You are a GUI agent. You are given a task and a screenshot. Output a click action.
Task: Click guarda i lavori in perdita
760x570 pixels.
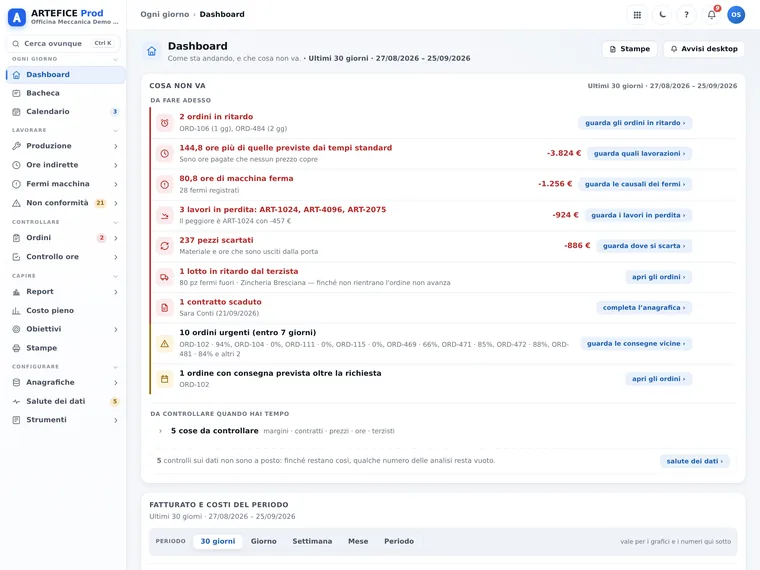tap(638, 215)
